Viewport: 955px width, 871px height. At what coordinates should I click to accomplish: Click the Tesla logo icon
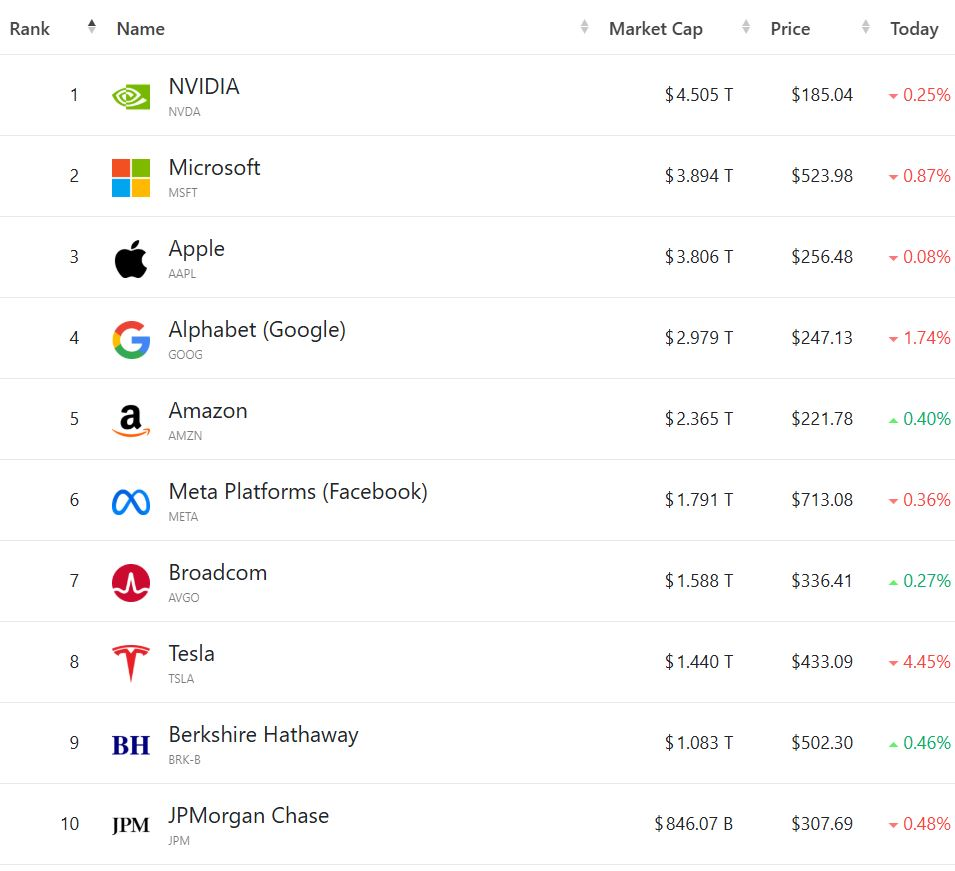(131, 663)
